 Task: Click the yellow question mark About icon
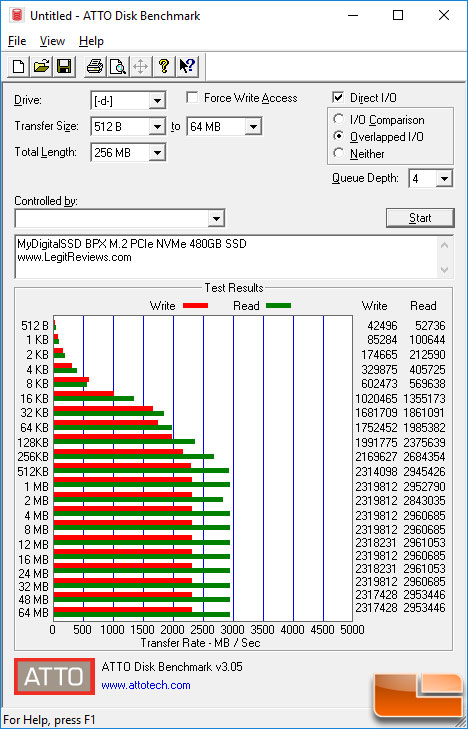click(x=164, y=67)
